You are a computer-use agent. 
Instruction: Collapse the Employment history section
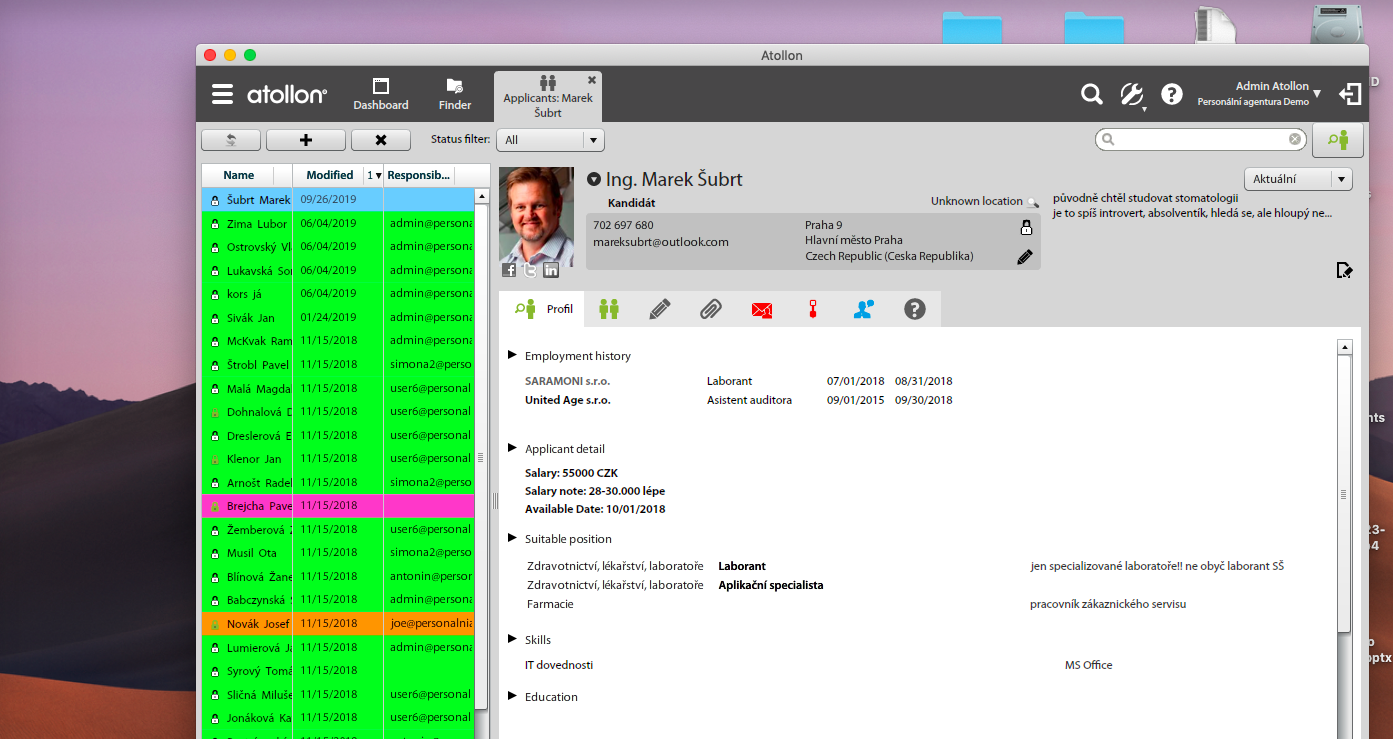point(513,356)
